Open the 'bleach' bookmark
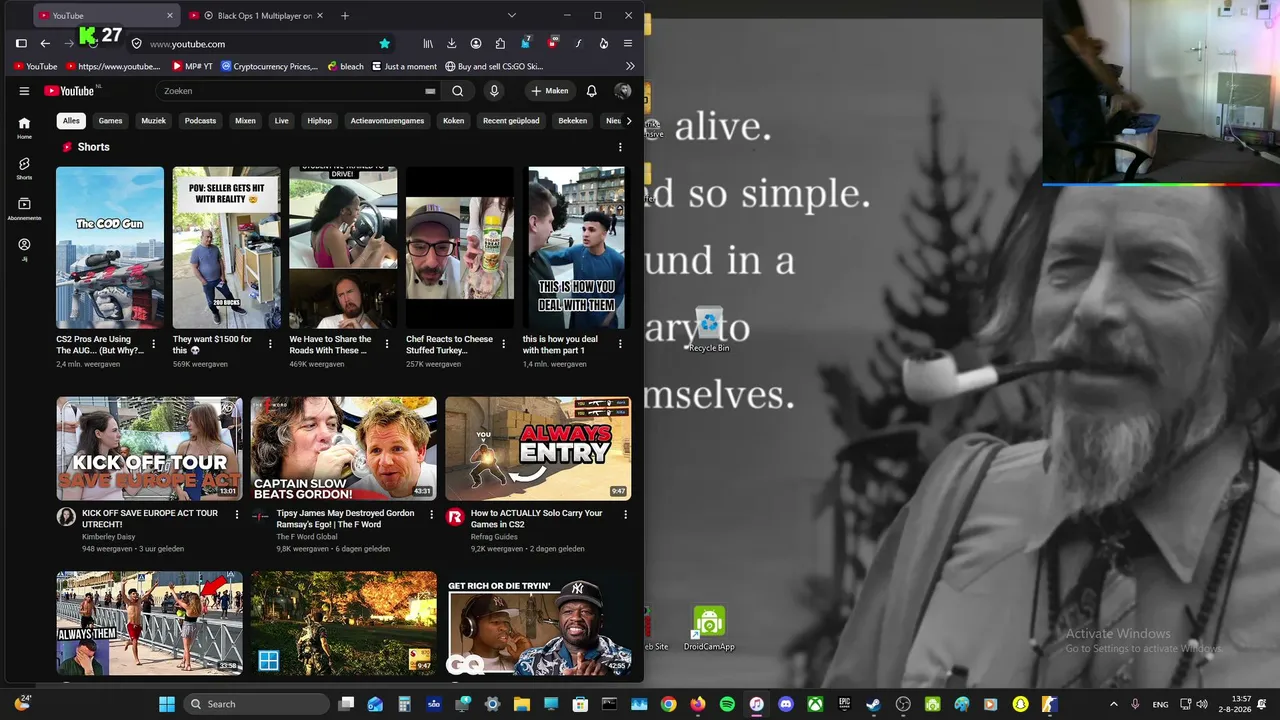 pos(345,67)
